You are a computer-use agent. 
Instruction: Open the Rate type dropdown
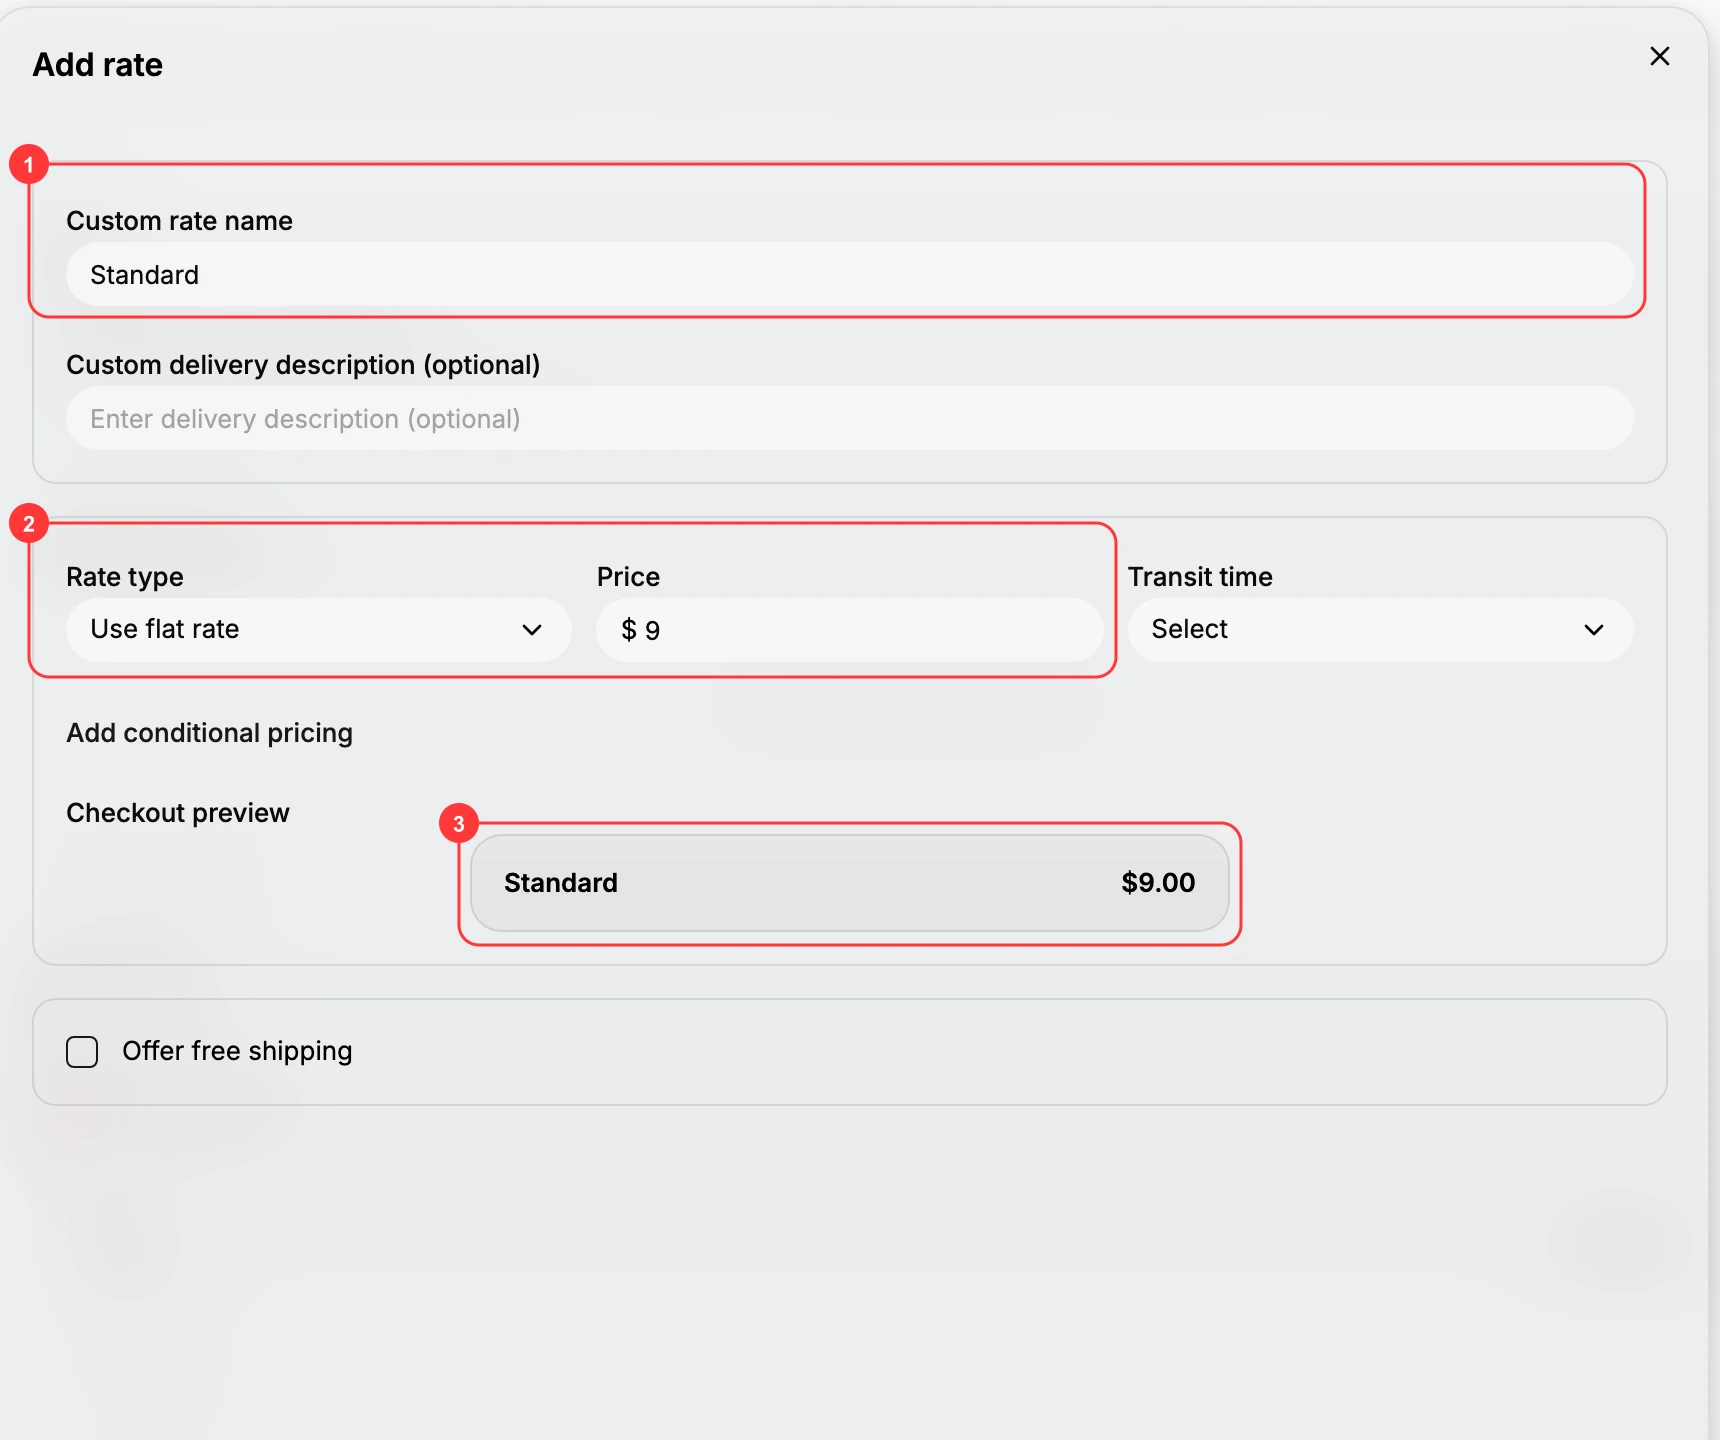(318, 629)
